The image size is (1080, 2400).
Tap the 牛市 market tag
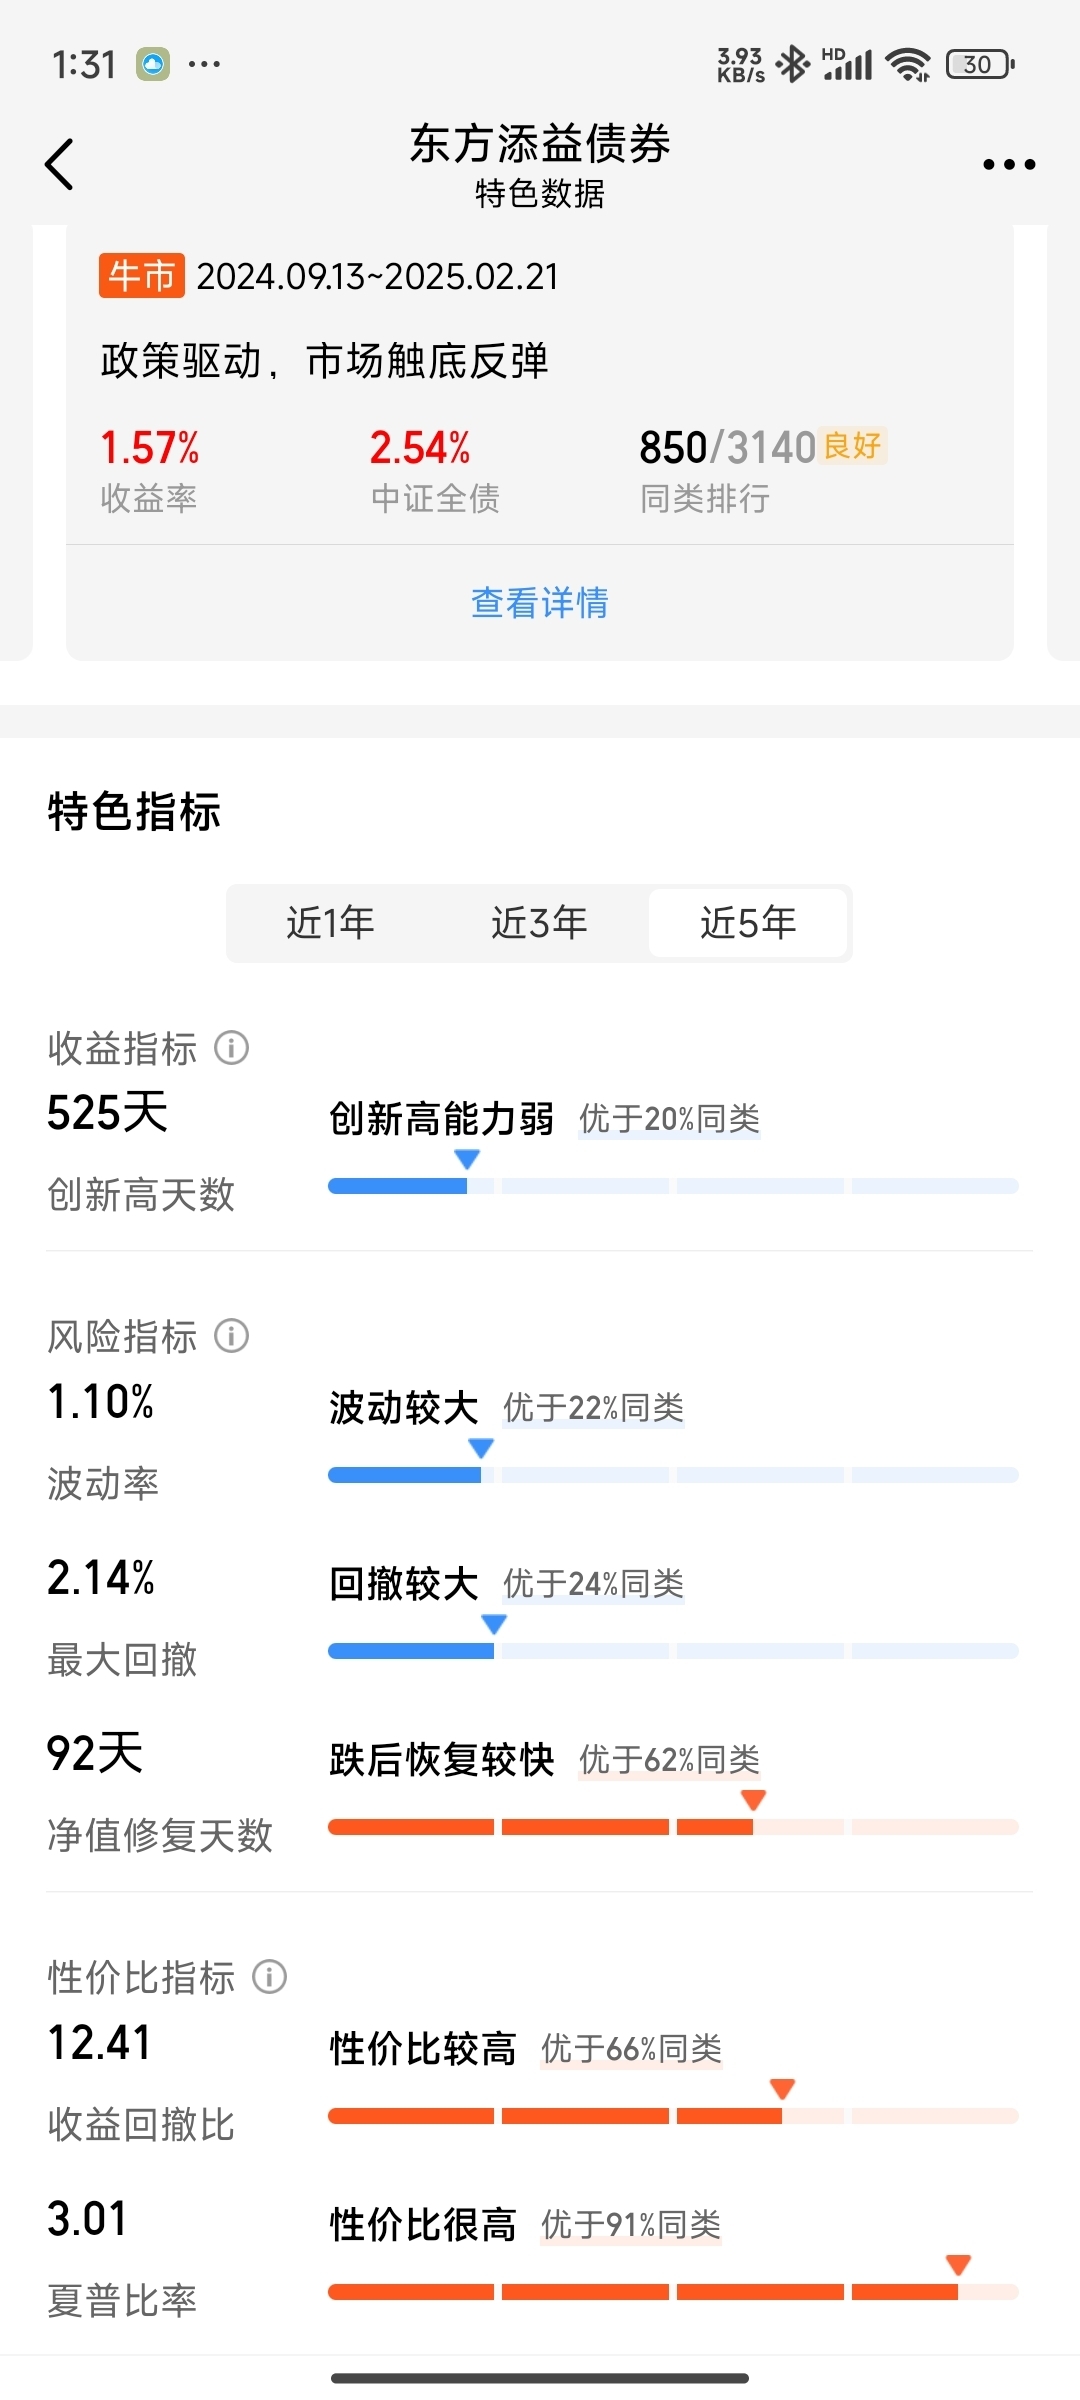click(x=141, y=276)
